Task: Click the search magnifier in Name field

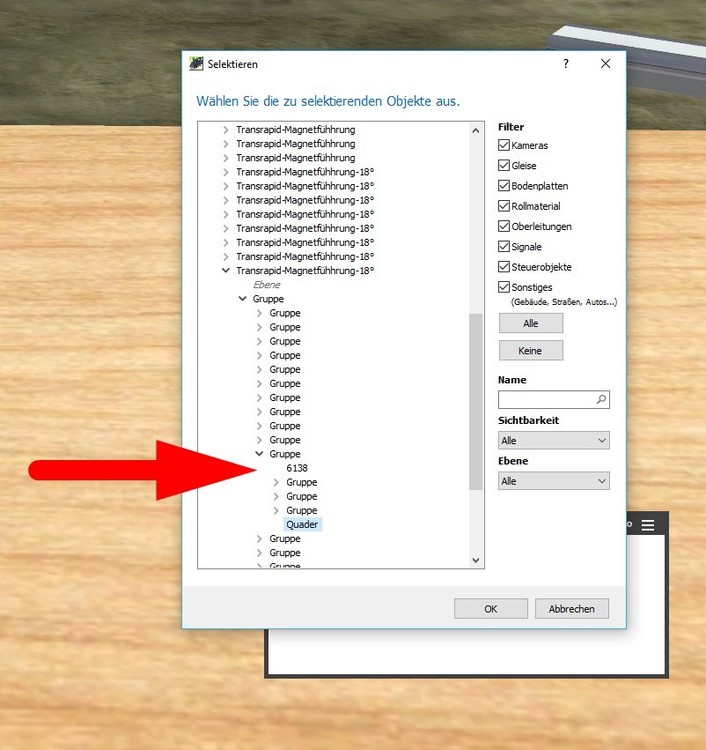Action: [601, 399]
